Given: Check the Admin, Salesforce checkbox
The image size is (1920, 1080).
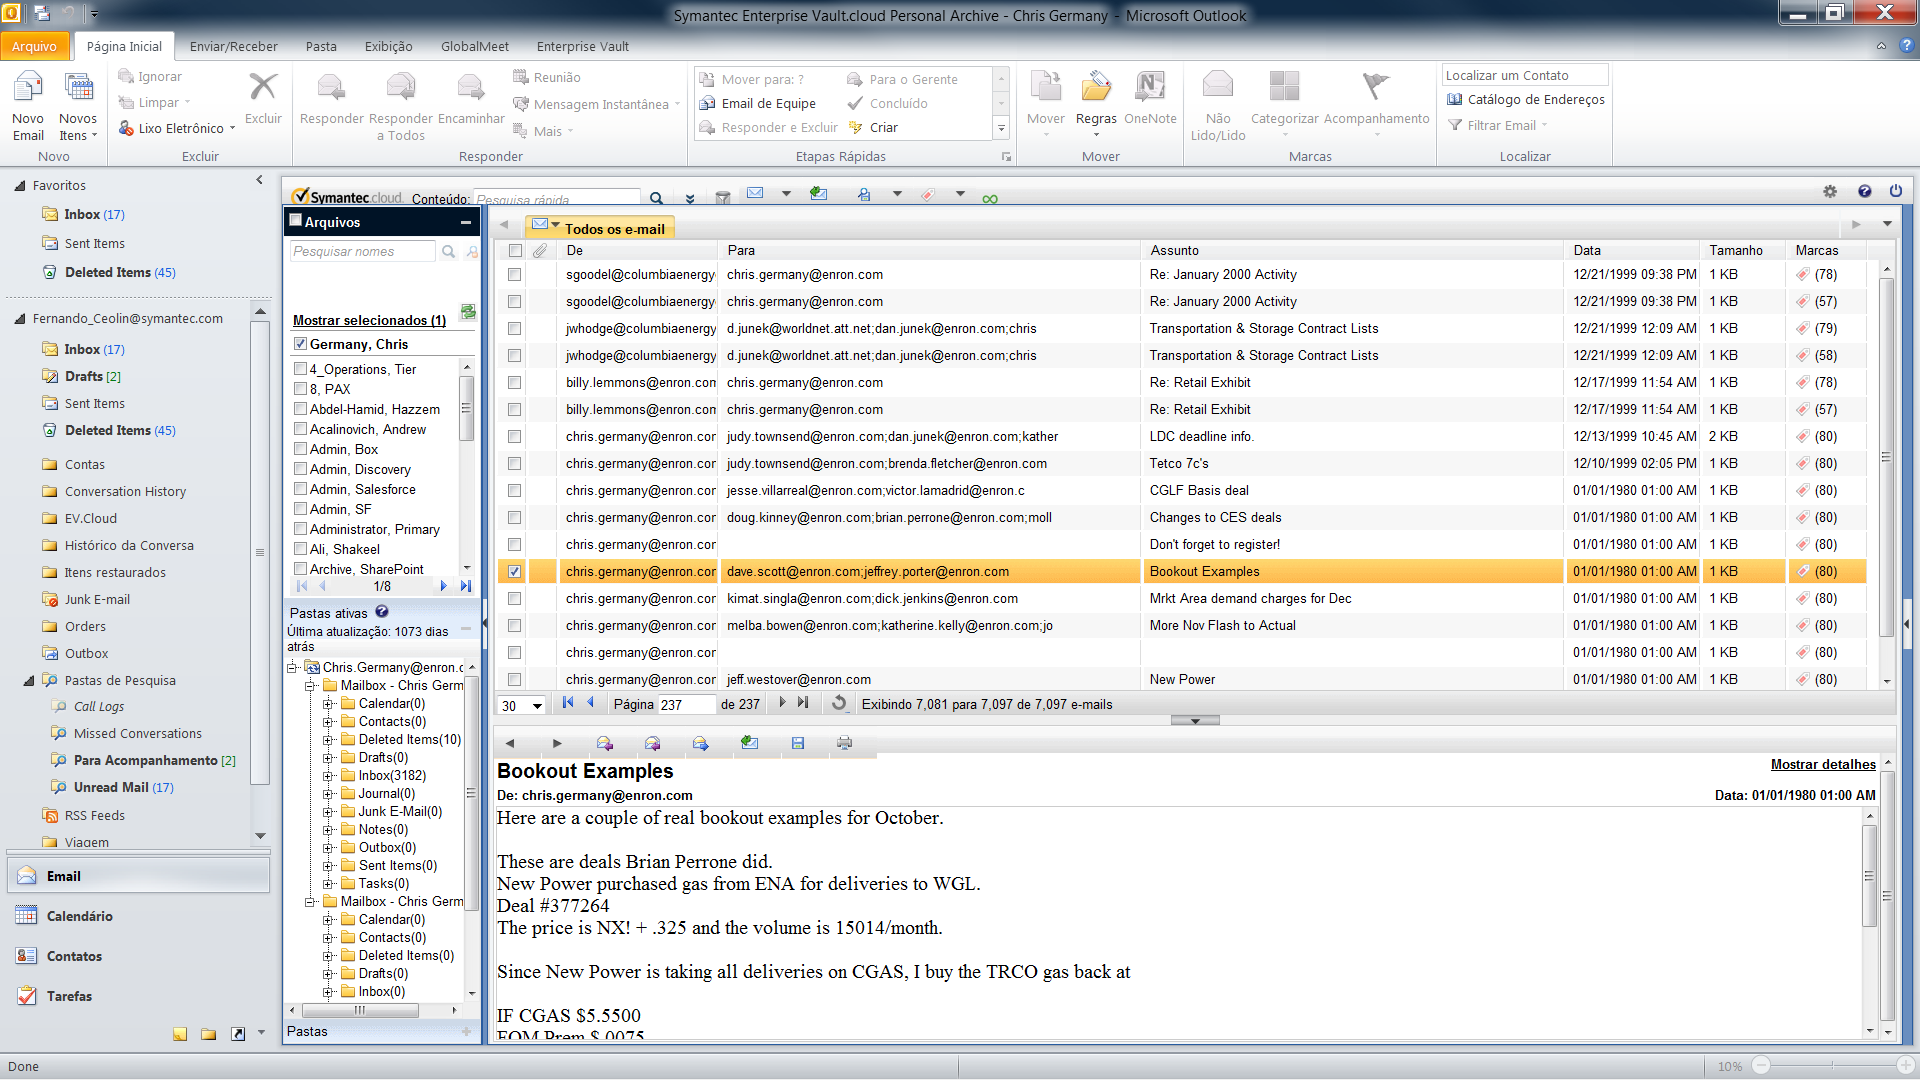Looking at the screenshot, I should [x=300, y=488].
